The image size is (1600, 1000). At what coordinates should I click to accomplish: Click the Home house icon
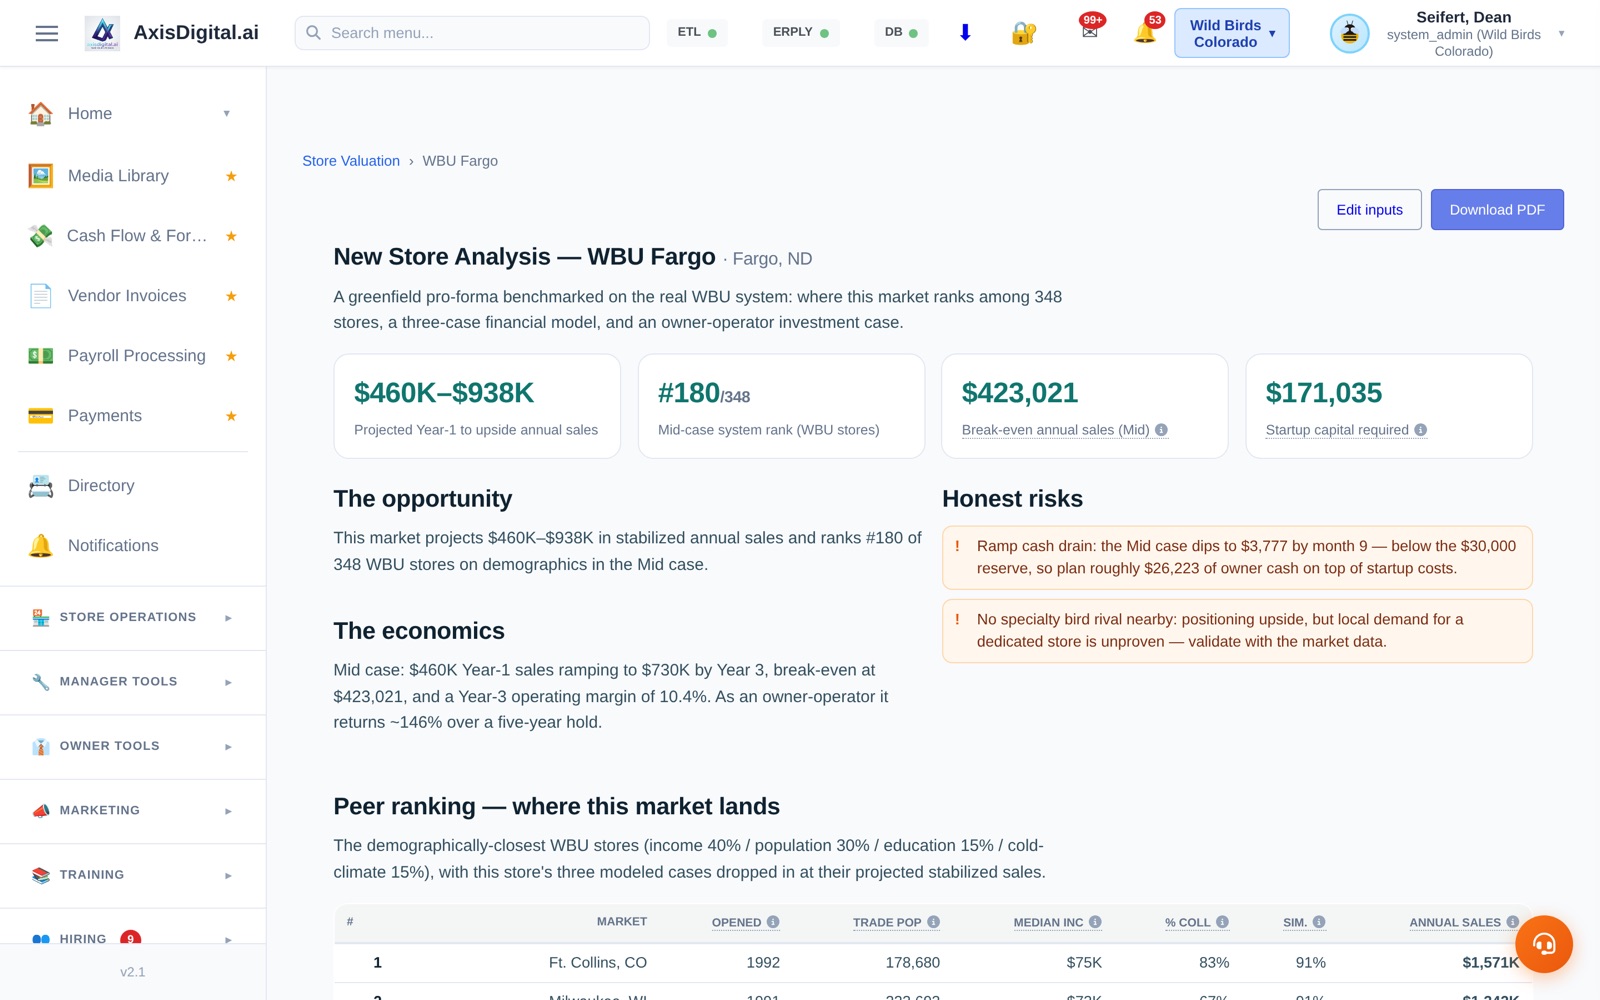pyautogui.click(x=41, y=114)
